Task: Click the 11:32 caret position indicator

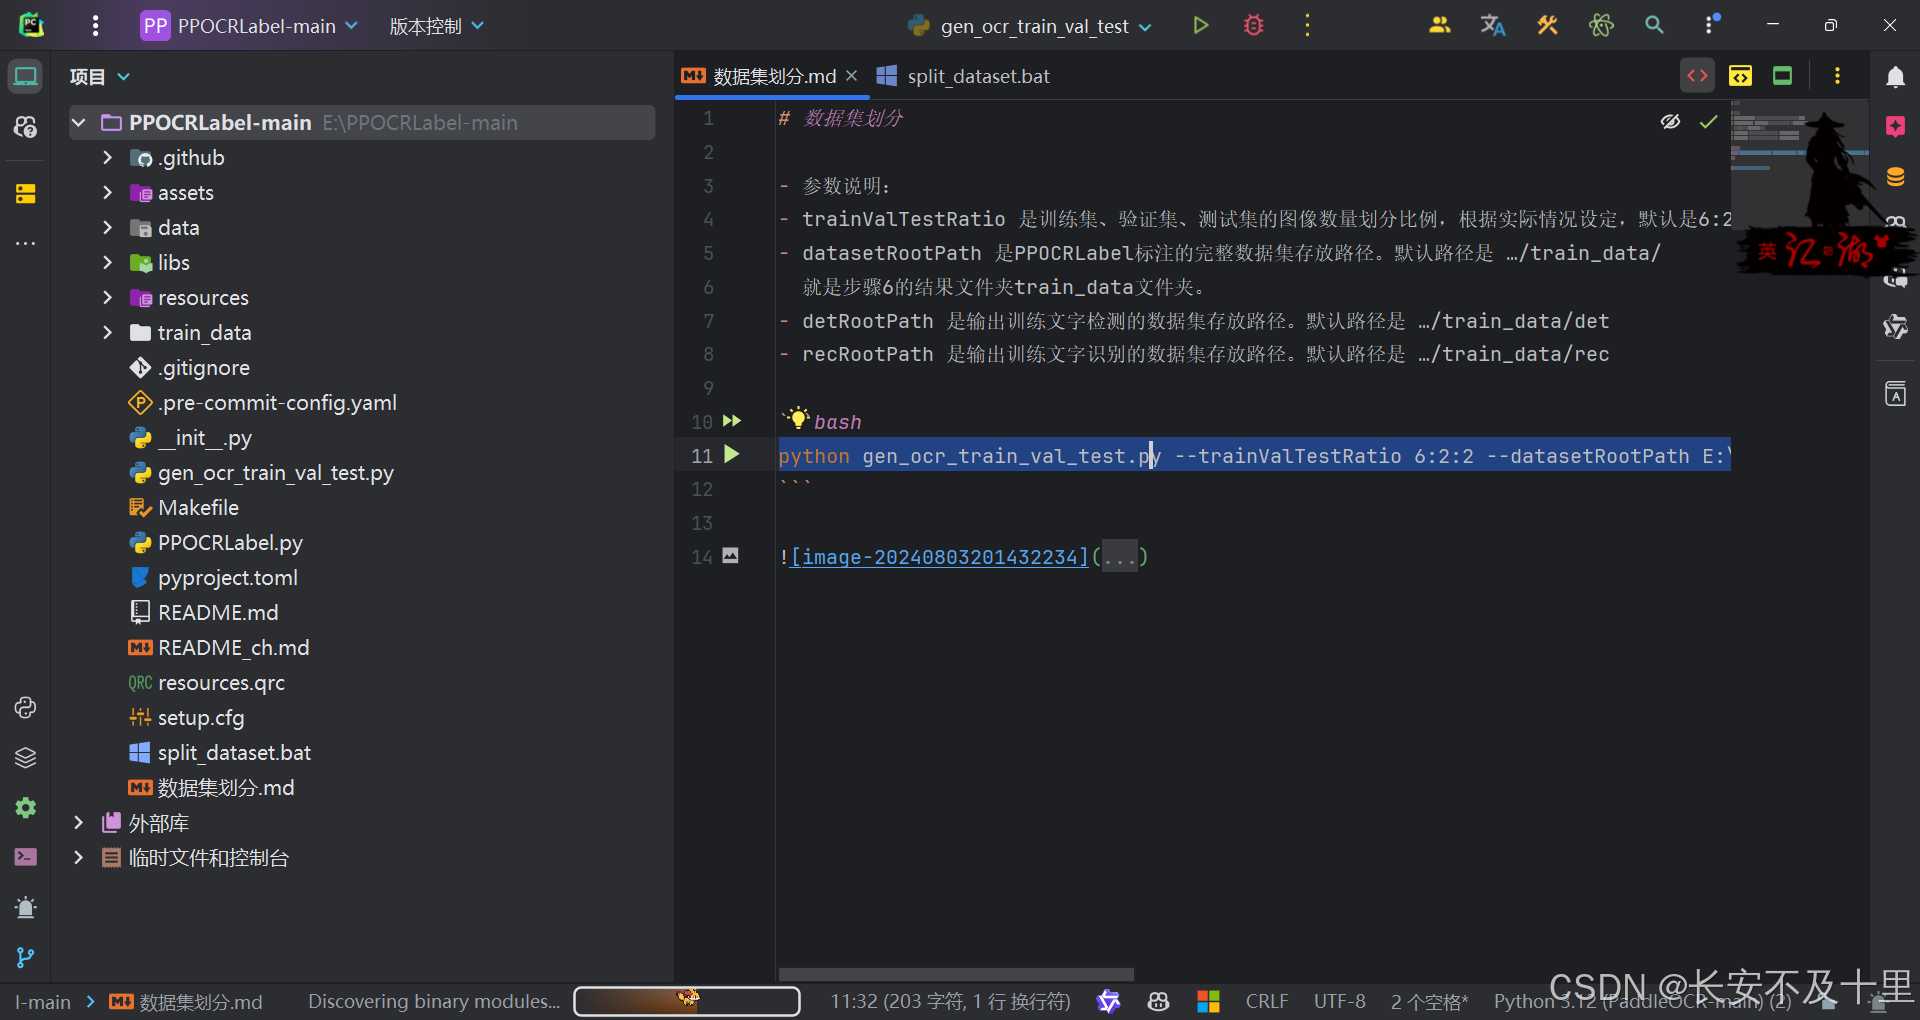Action: click(950, 1001)
